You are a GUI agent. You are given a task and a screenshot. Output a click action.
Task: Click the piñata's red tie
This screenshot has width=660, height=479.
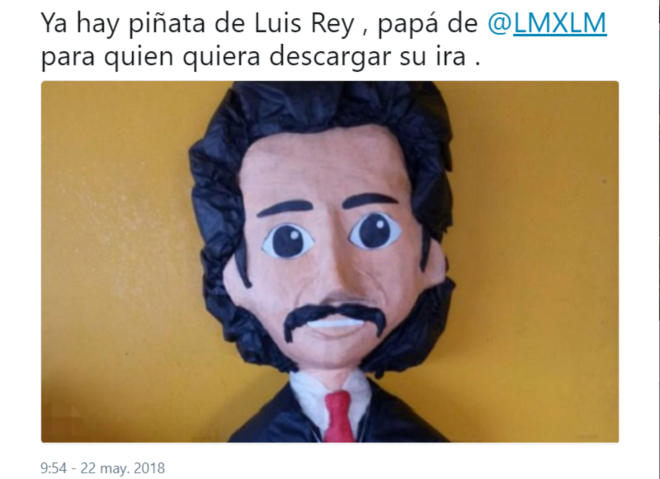point(339,417)
